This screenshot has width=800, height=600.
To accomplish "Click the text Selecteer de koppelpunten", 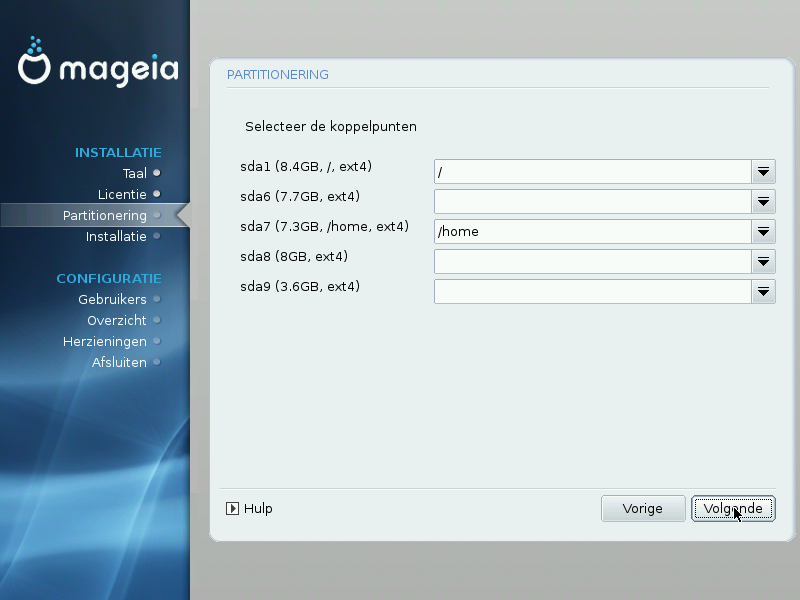I will pos(331,127).
